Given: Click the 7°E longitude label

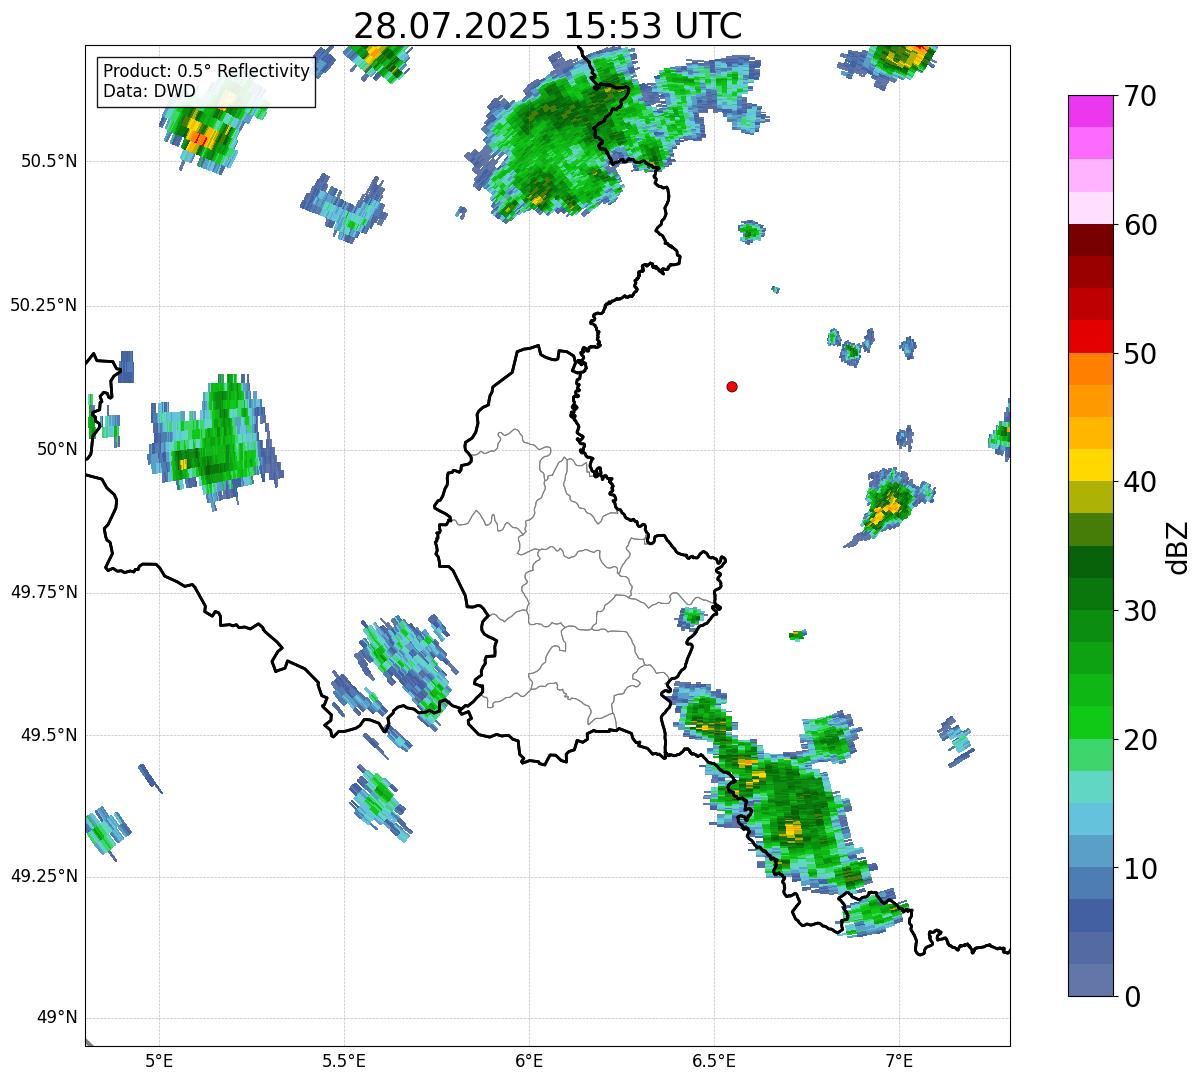Looking at the screenshot, I should coord(899,1060).
